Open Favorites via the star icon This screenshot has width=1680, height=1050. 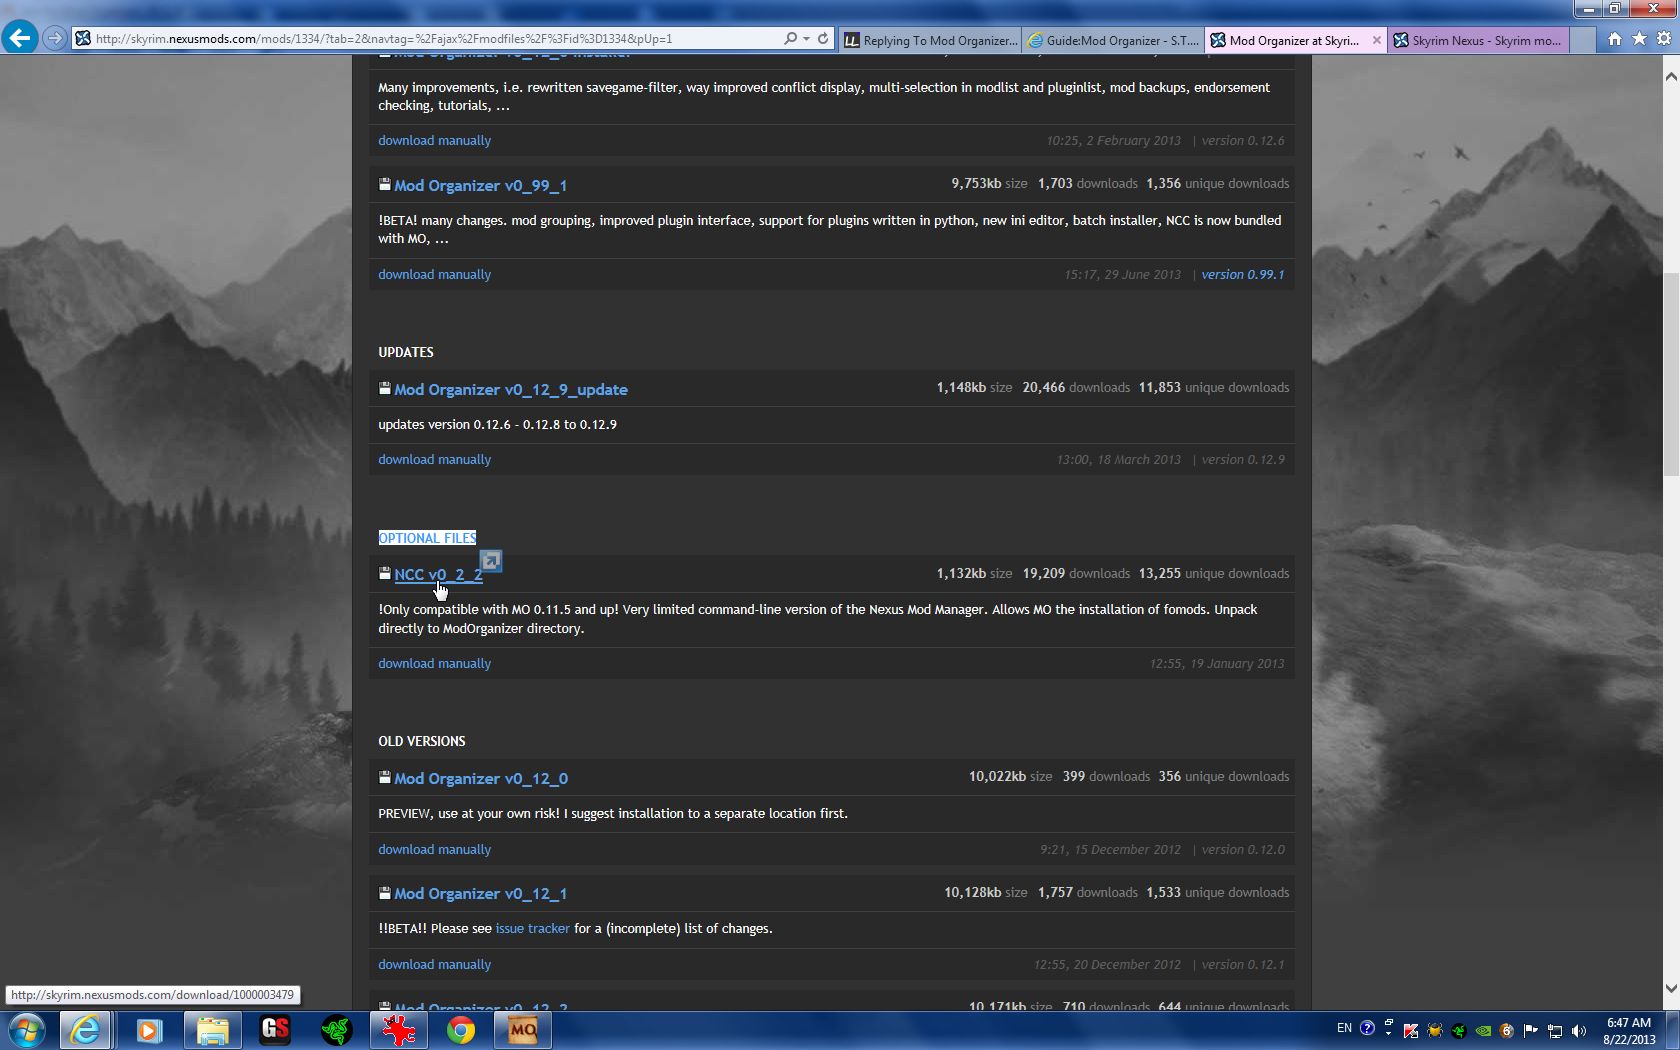(x=1639, y=39)
